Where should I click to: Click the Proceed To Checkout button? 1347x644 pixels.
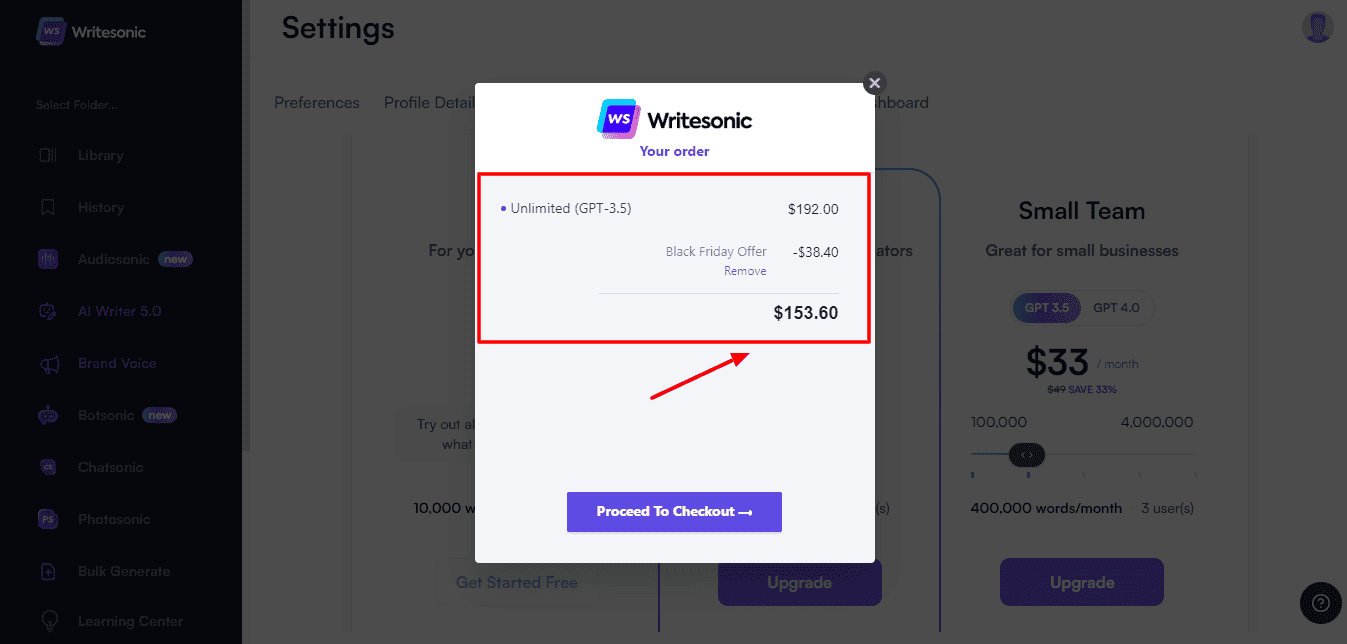[x=674, y=511]
